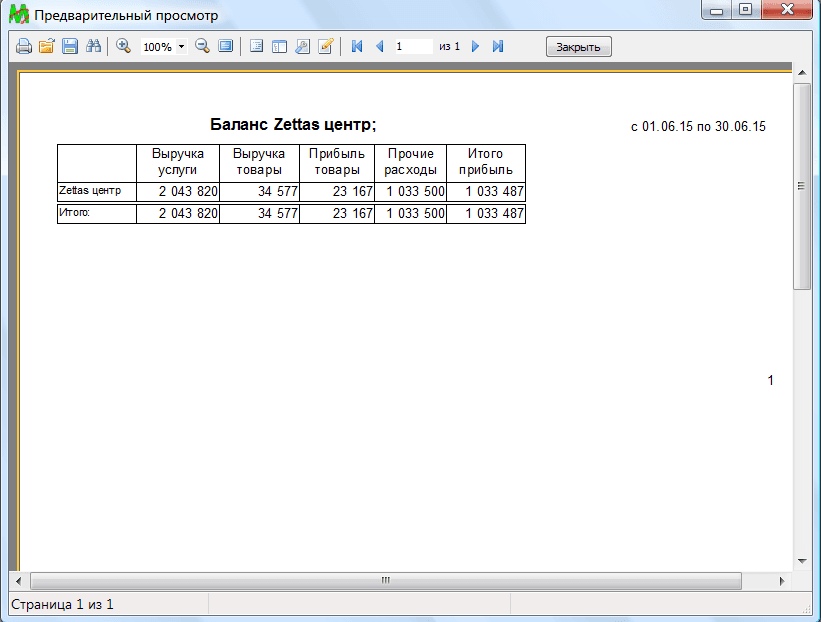Minimize the Предварительный просмотр window
This screenshot has height=622, width=821.
click(x=717, y=9)
